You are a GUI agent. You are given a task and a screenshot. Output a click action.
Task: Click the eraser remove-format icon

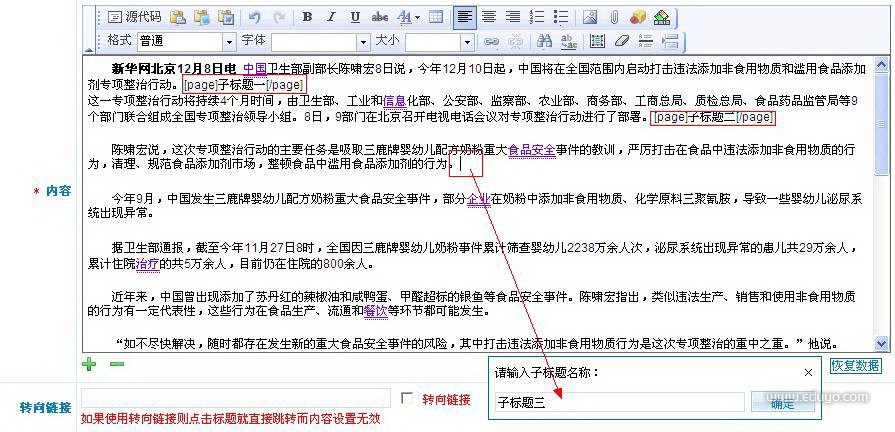coord(622,41)
